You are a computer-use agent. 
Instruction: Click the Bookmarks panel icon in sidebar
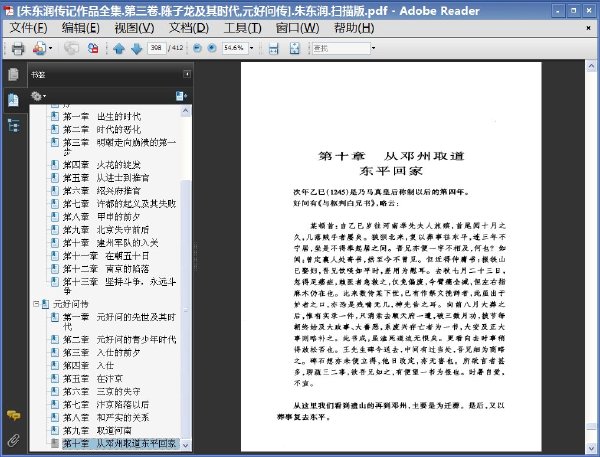click(x=13, y=100)
